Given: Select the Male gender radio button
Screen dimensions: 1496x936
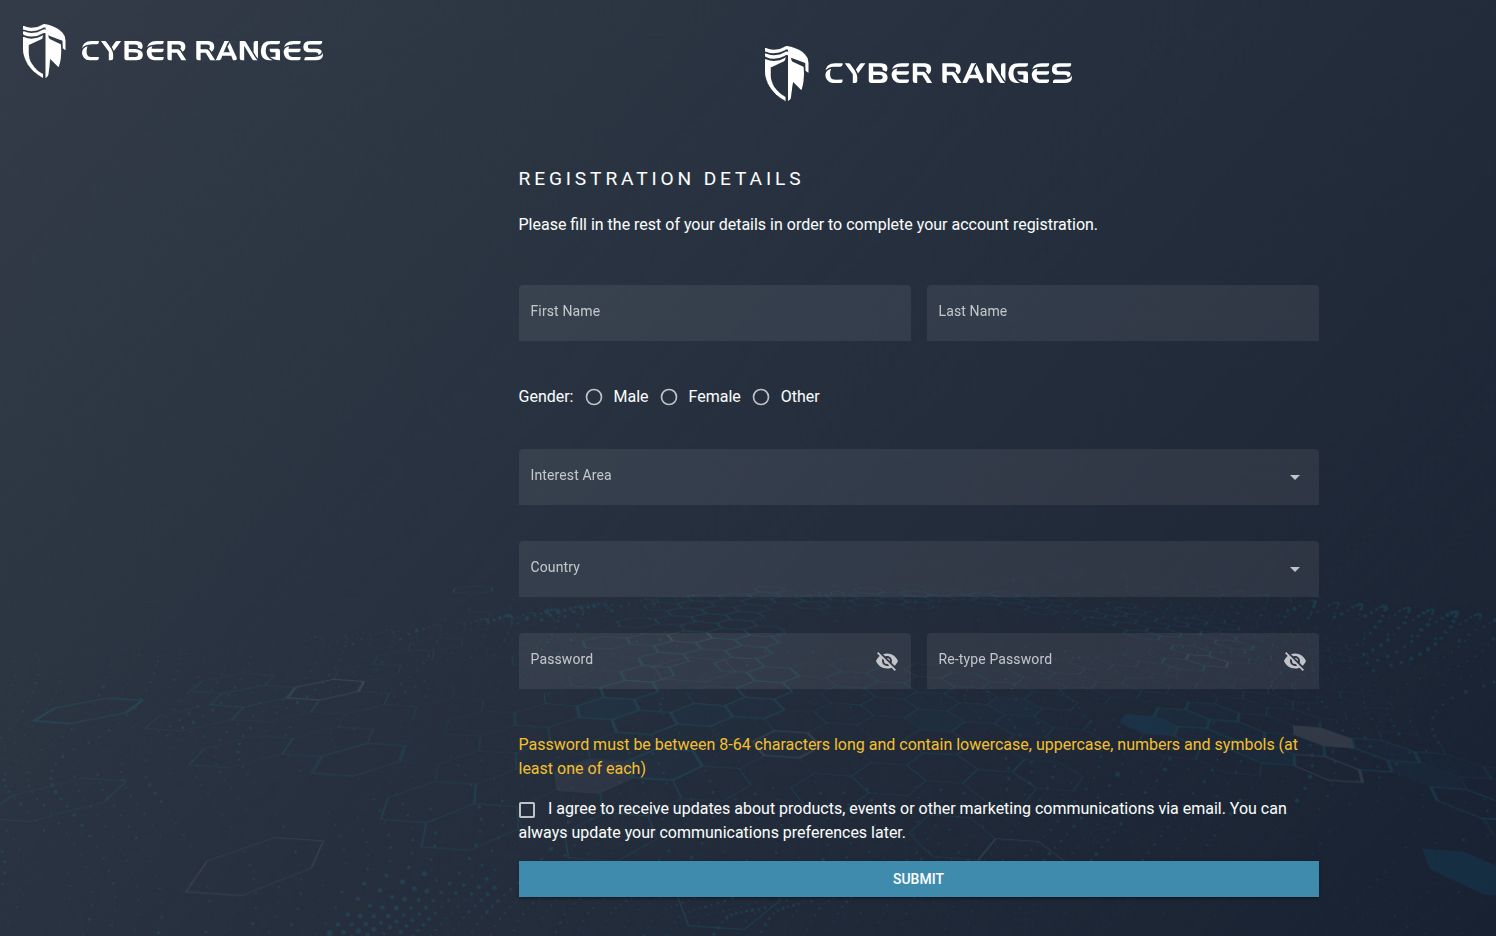Looking at the screenshot, I should 594,397.
